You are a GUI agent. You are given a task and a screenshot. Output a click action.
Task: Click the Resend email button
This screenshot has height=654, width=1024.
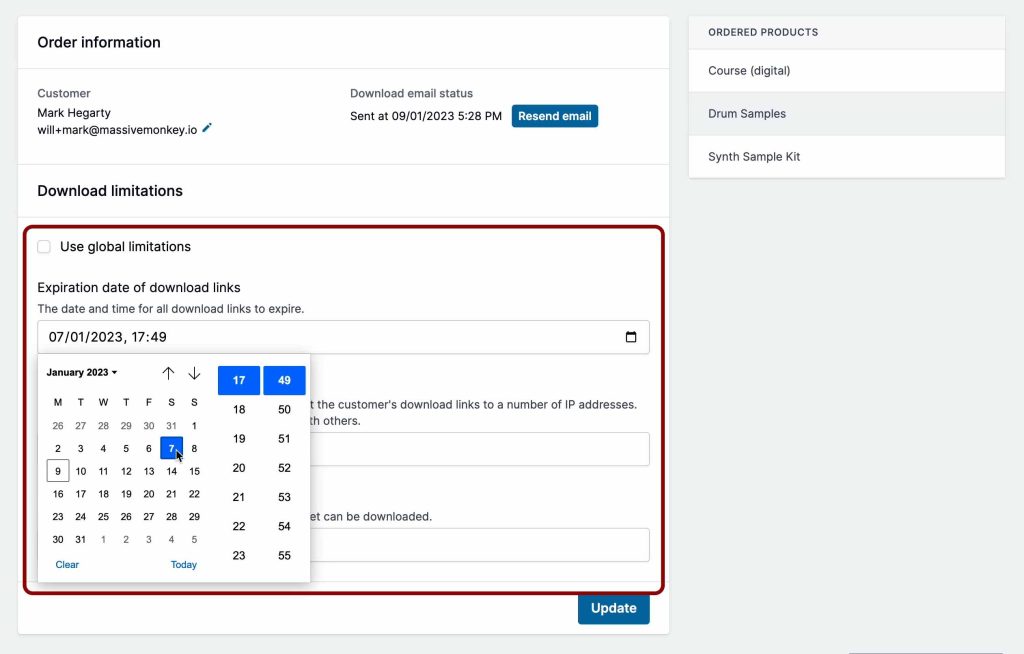(554, 116)
